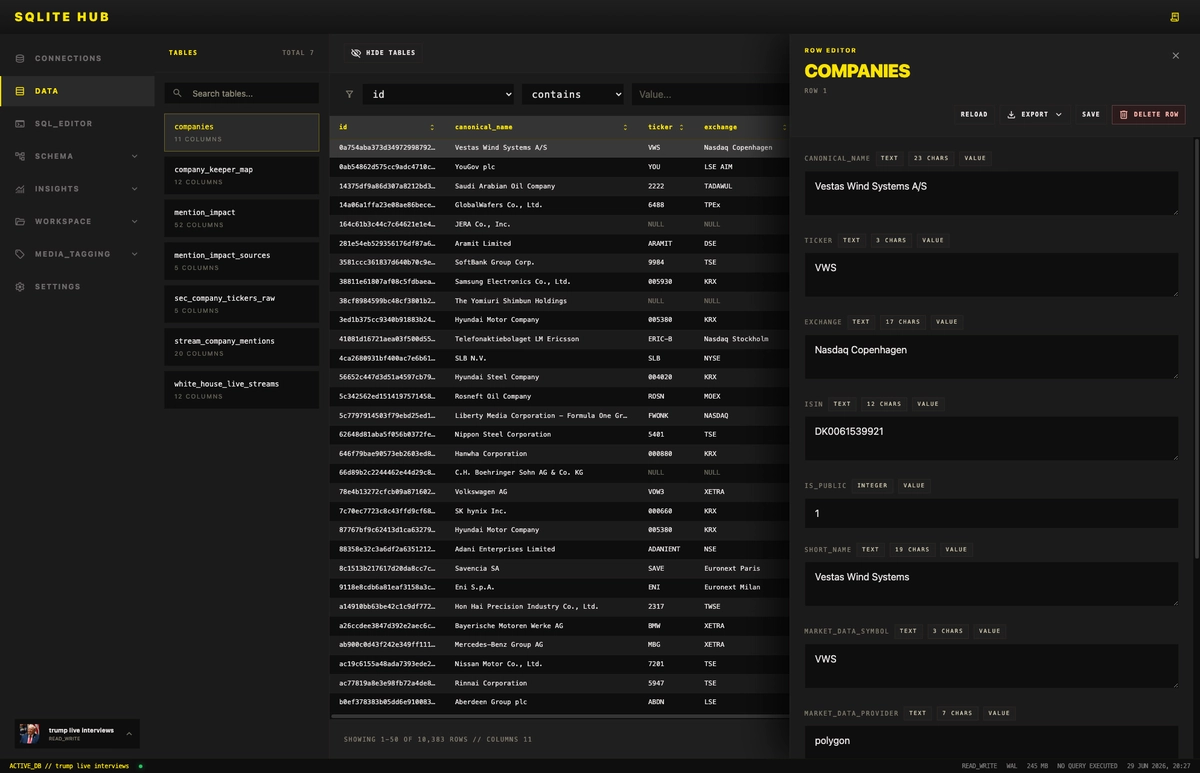The image size is (1200, 773).
Task: Edit the canonical_name field Vestas Wind Systems A/S
Action: click(991, 193)
